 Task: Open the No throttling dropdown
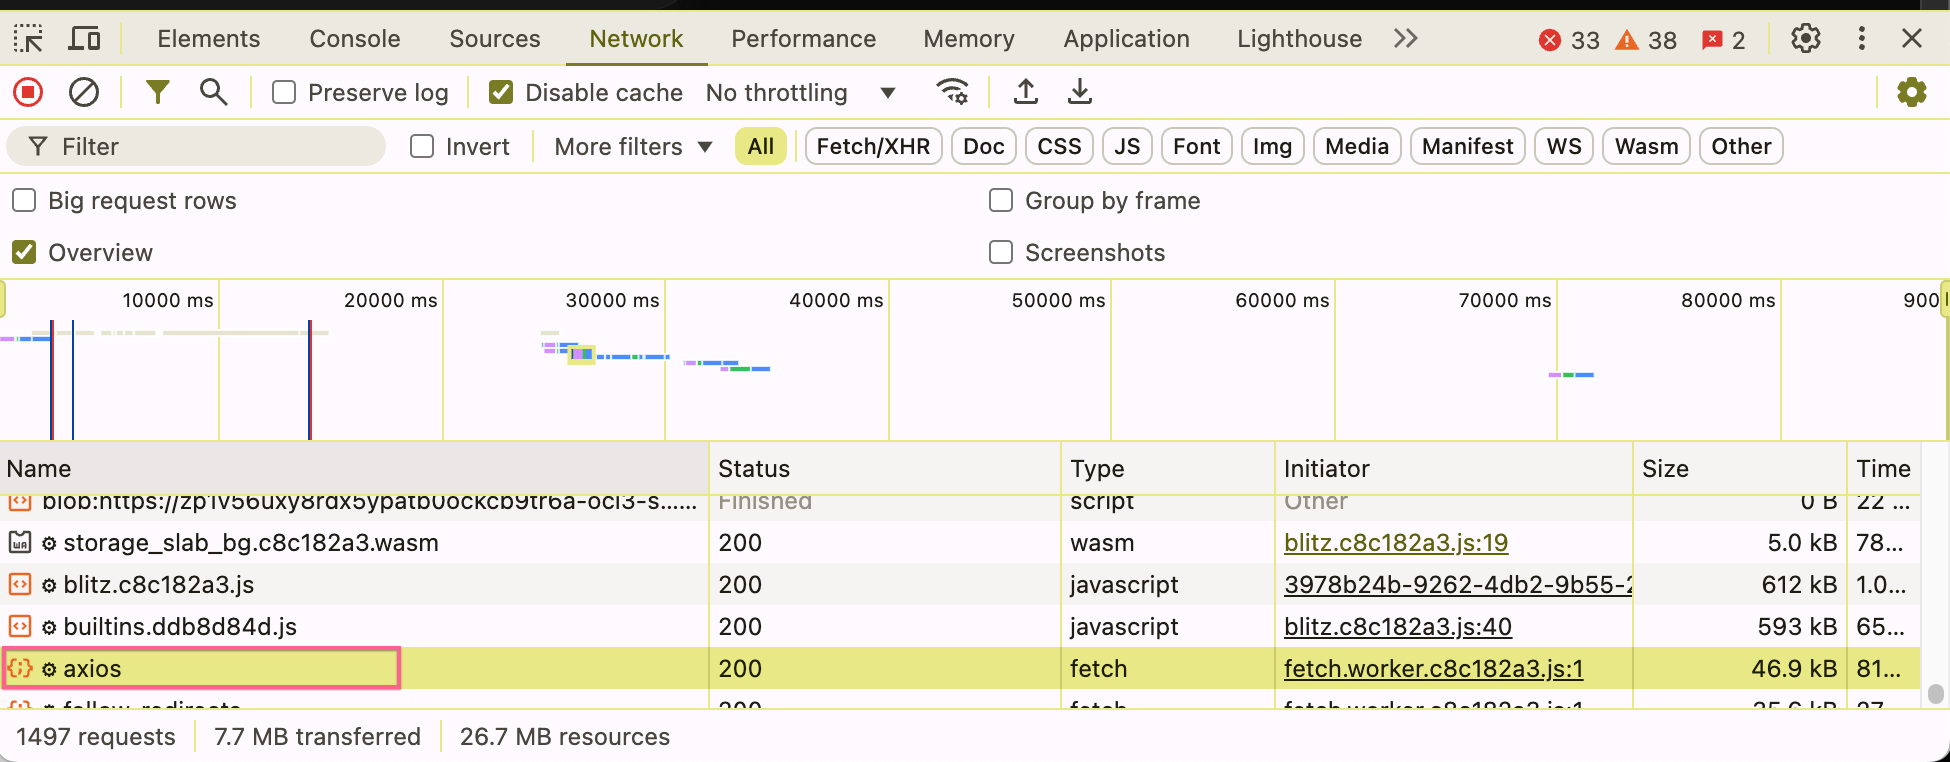click(800, 93)
